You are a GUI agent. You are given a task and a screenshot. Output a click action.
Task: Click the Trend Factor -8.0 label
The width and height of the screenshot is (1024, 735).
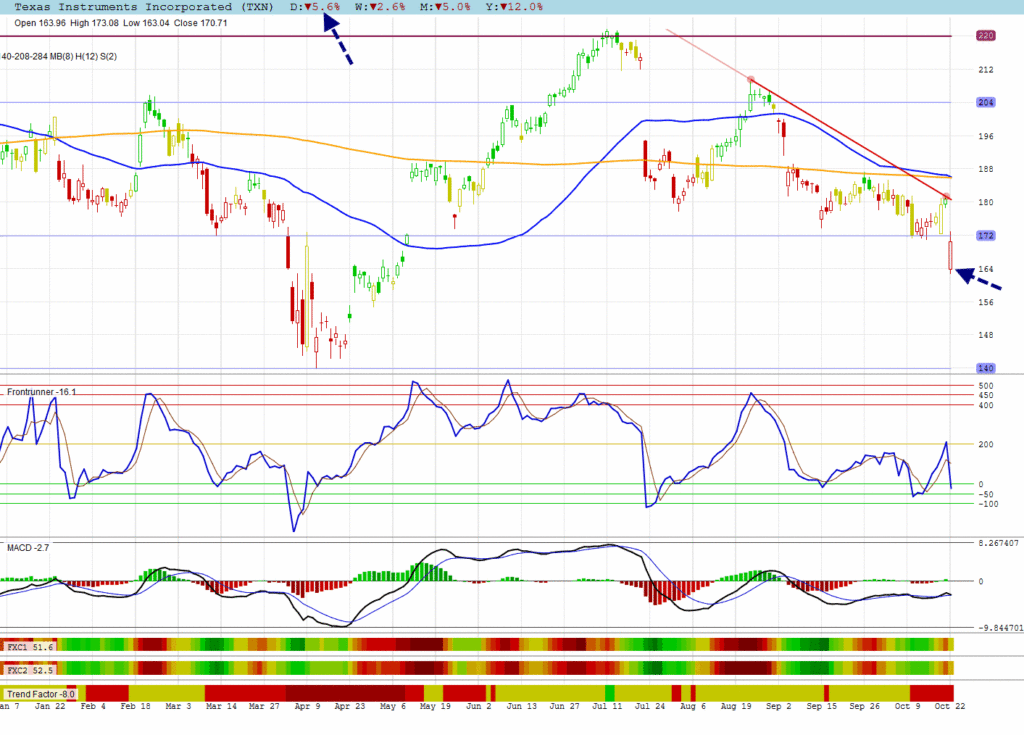(41, 693)
